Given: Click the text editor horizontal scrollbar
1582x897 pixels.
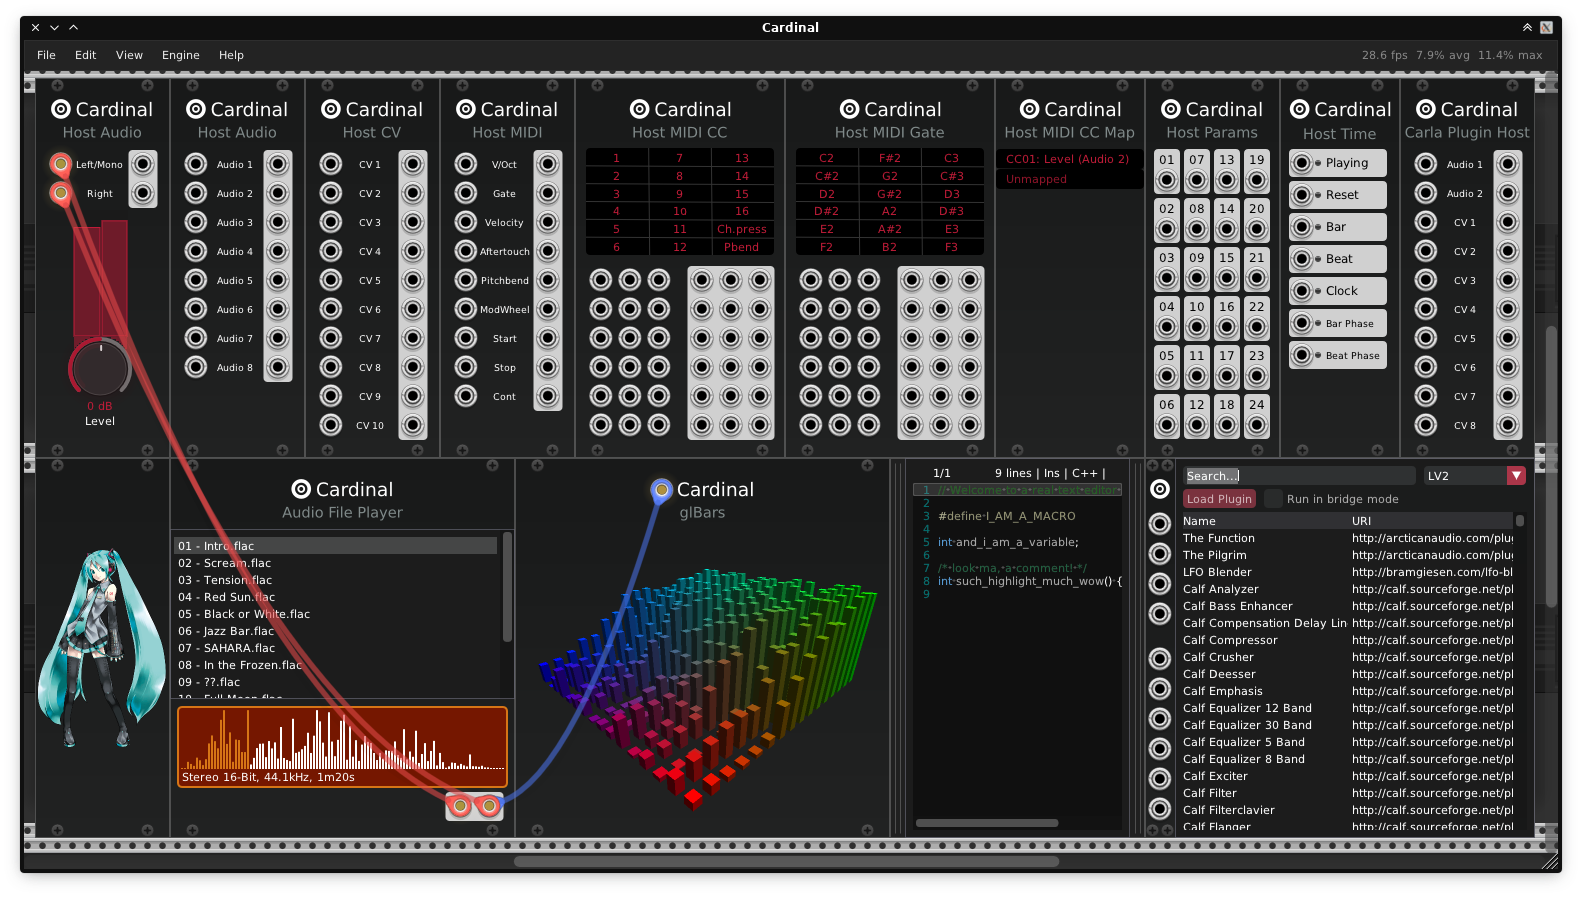Looking at the screenshot, I should tap(986, 823).
